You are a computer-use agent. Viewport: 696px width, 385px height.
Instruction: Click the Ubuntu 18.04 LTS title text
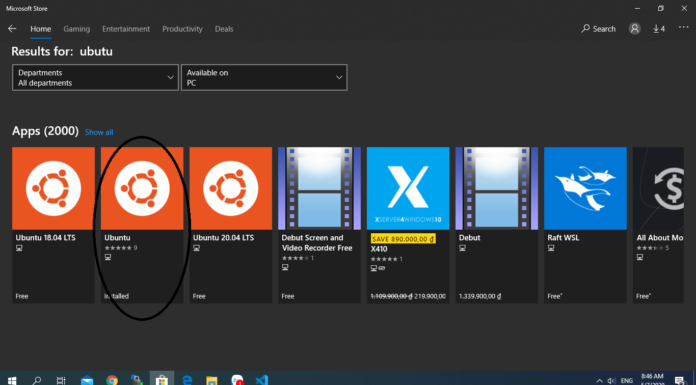[x=45, y=238]
